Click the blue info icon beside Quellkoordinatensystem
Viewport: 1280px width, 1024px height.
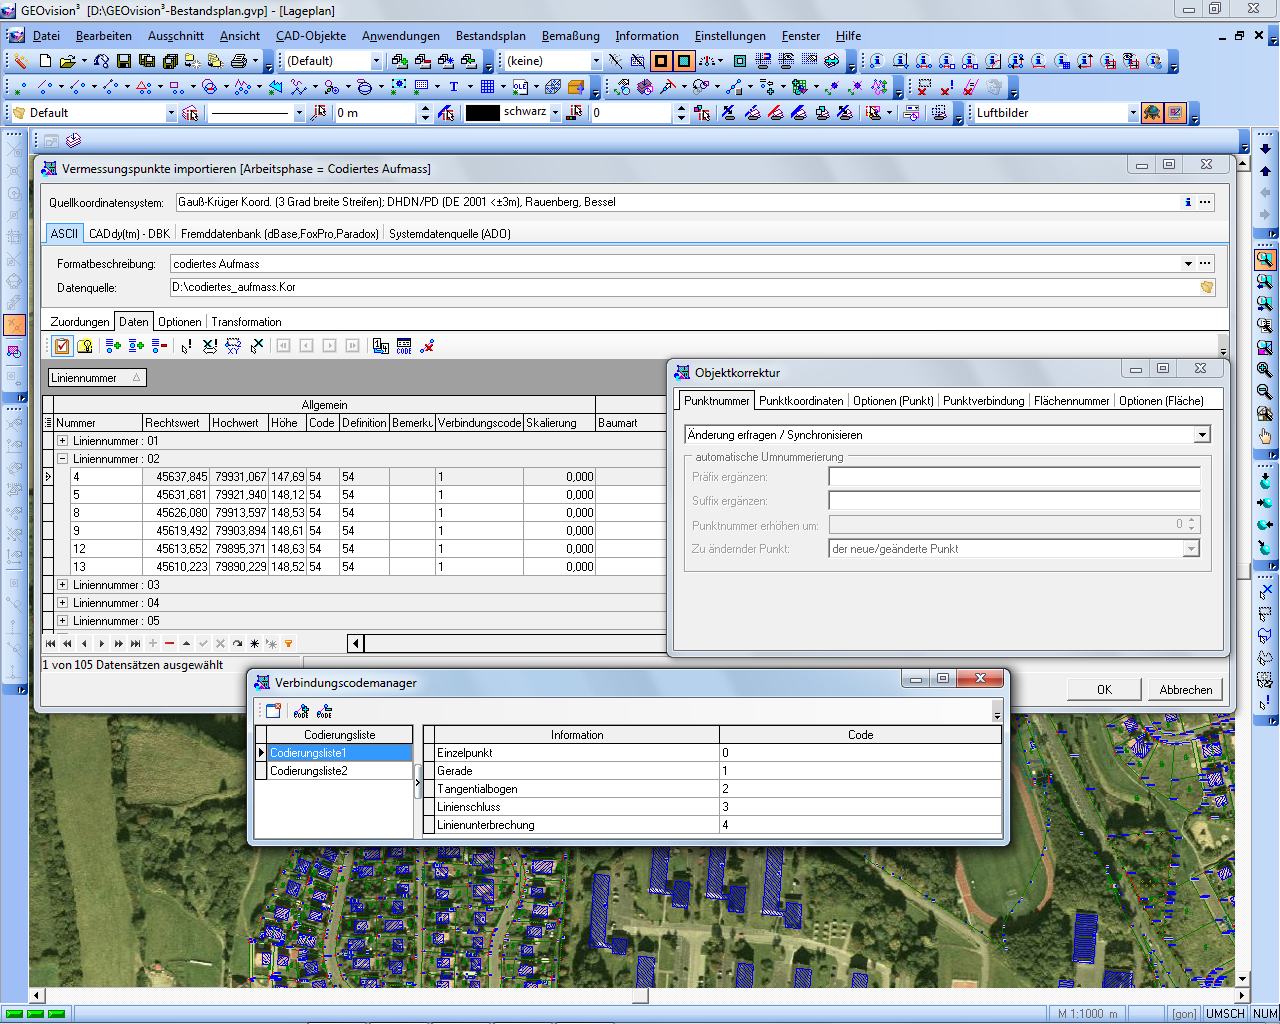[1188, 202]
